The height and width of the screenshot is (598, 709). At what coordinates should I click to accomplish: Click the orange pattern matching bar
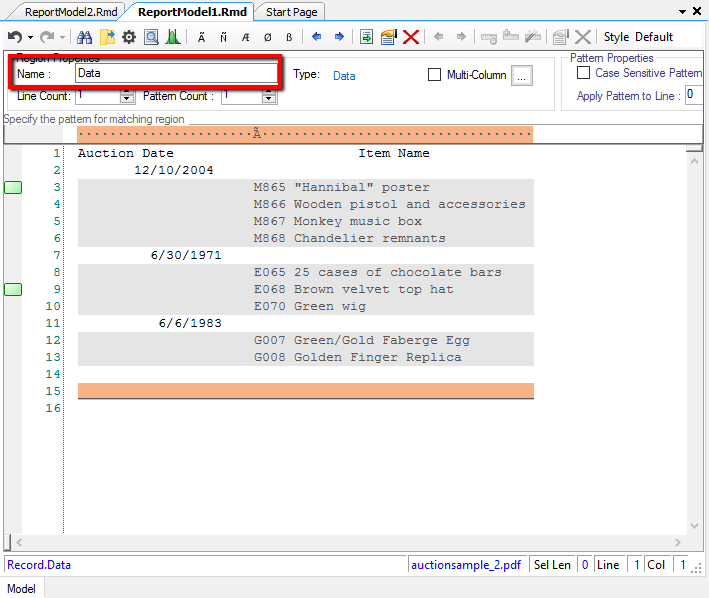(305, 135)
